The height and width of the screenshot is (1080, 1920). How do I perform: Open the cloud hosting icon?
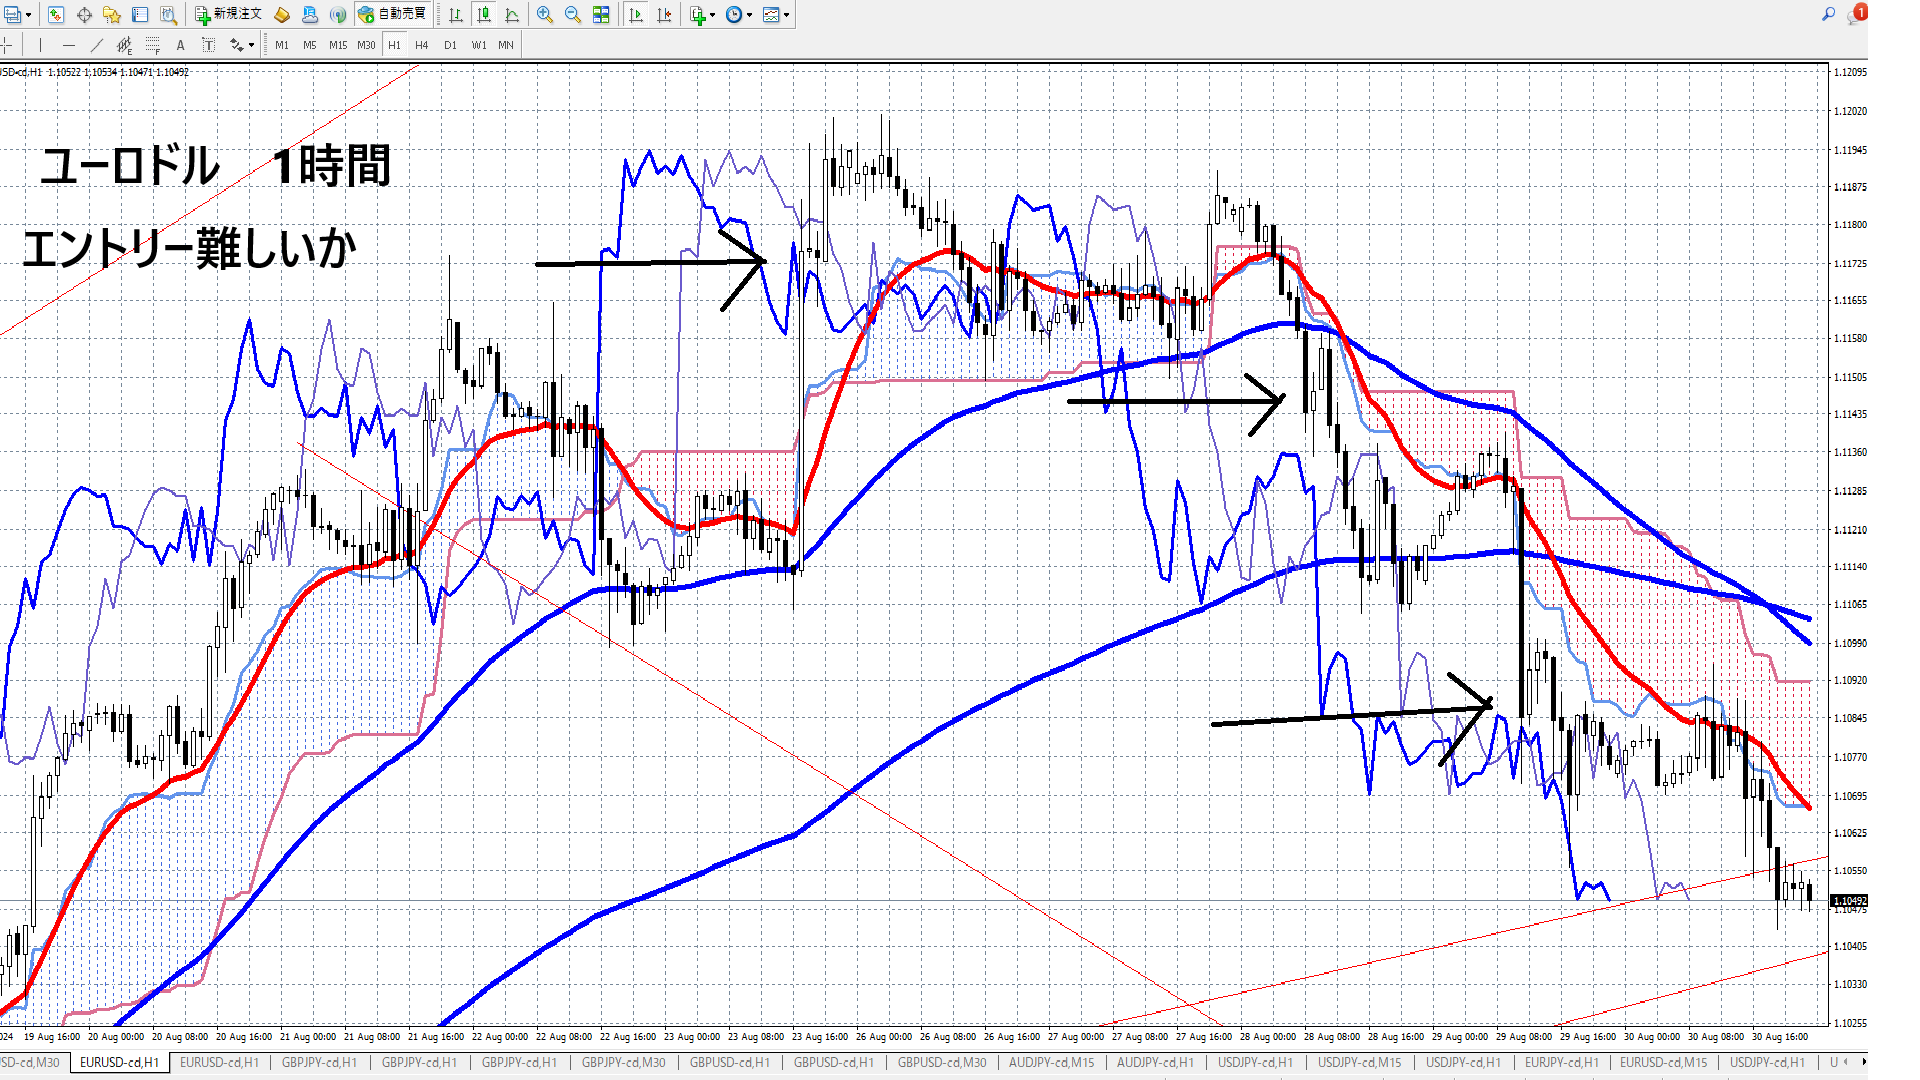[x=310, y=15]
